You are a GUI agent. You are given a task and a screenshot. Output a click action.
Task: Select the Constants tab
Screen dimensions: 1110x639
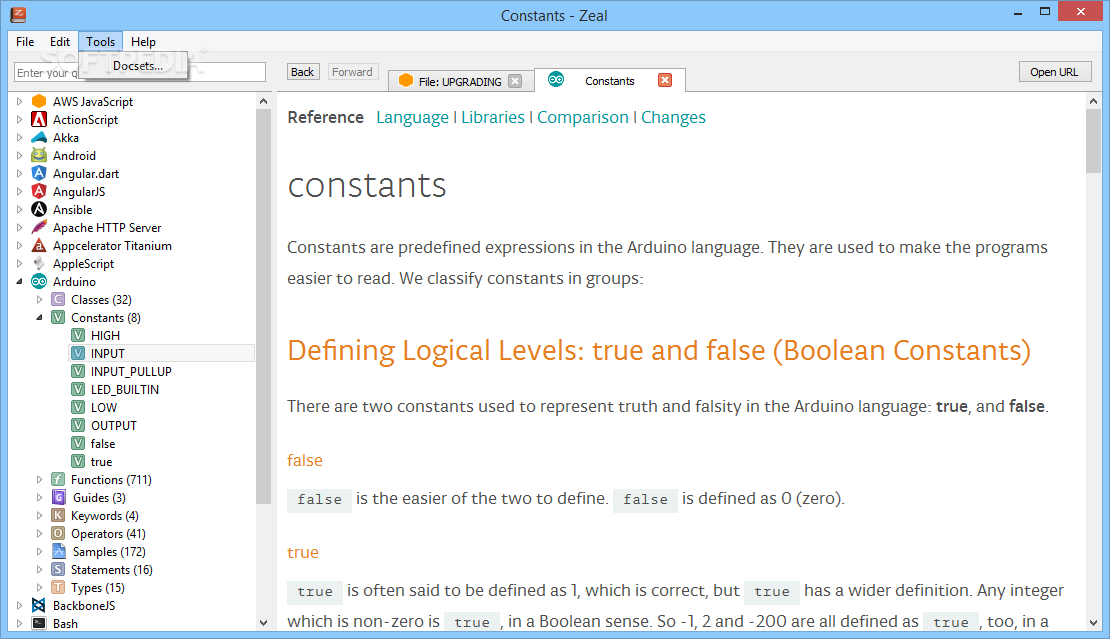(610, 81)
